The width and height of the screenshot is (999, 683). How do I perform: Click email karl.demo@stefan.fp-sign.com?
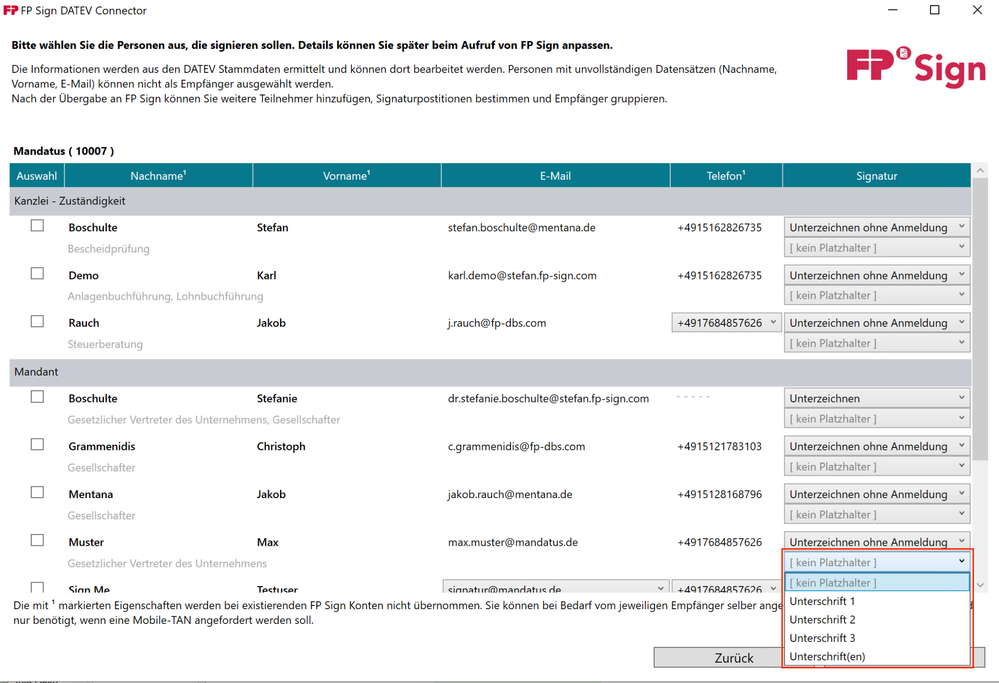522,275
